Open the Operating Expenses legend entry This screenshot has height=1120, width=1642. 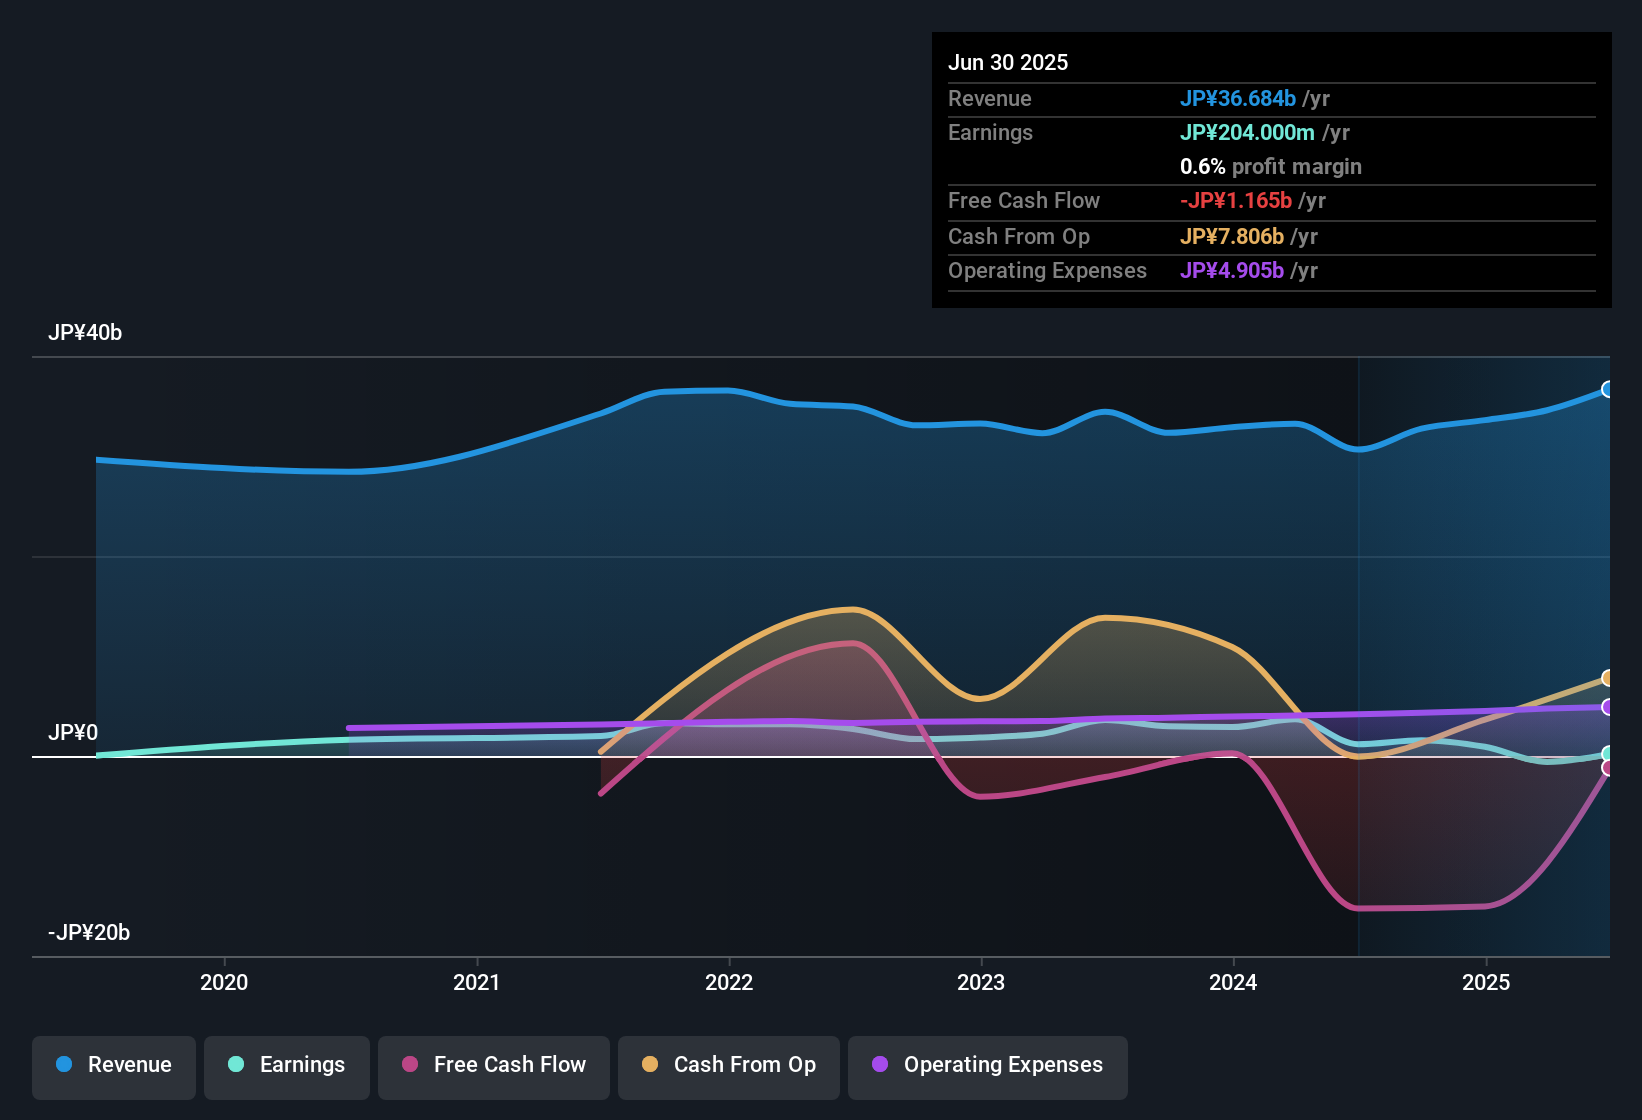pos(987,1065)
